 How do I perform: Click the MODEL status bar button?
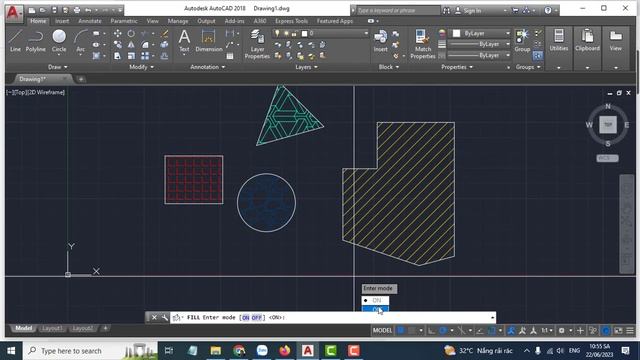382,330
